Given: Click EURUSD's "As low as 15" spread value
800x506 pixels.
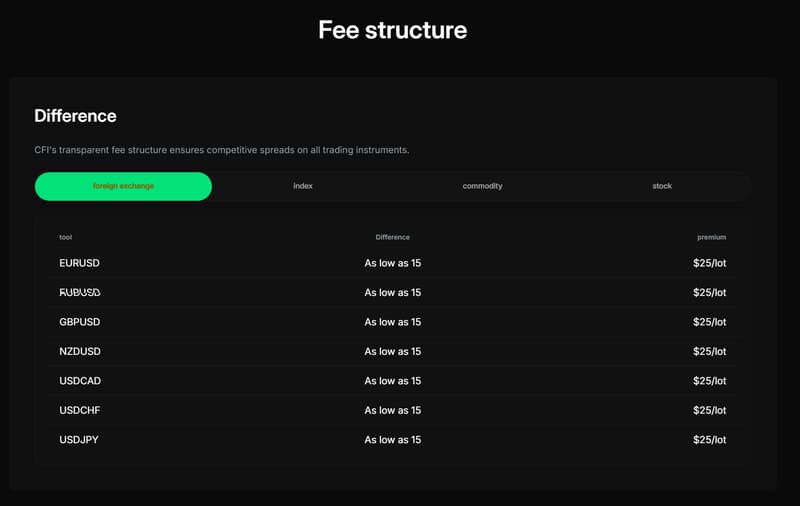Looking at the screenshot, I should pyautogui.click(x=392, y=263).
